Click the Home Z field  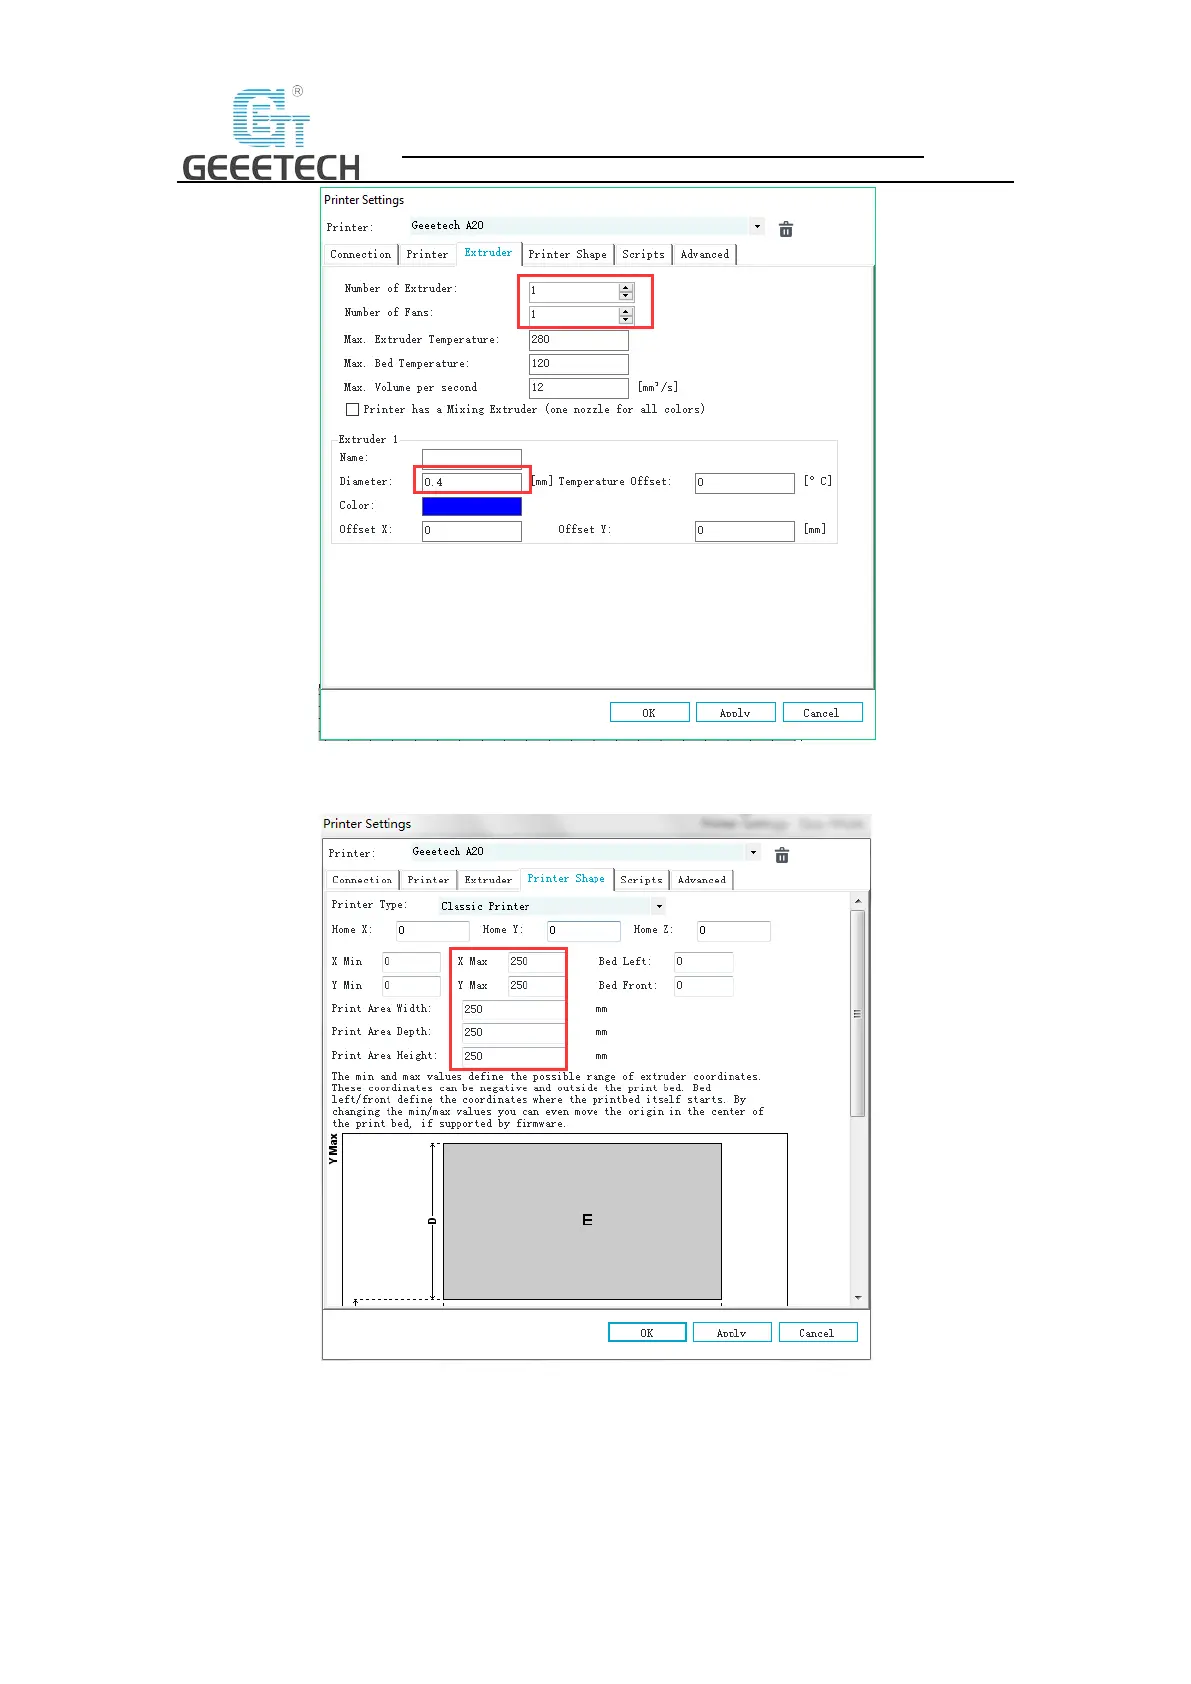(734, 931)
